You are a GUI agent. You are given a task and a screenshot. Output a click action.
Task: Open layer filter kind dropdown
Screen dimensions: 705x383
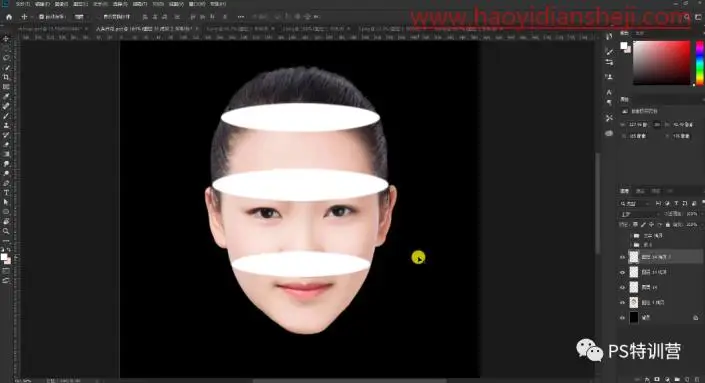635,204
